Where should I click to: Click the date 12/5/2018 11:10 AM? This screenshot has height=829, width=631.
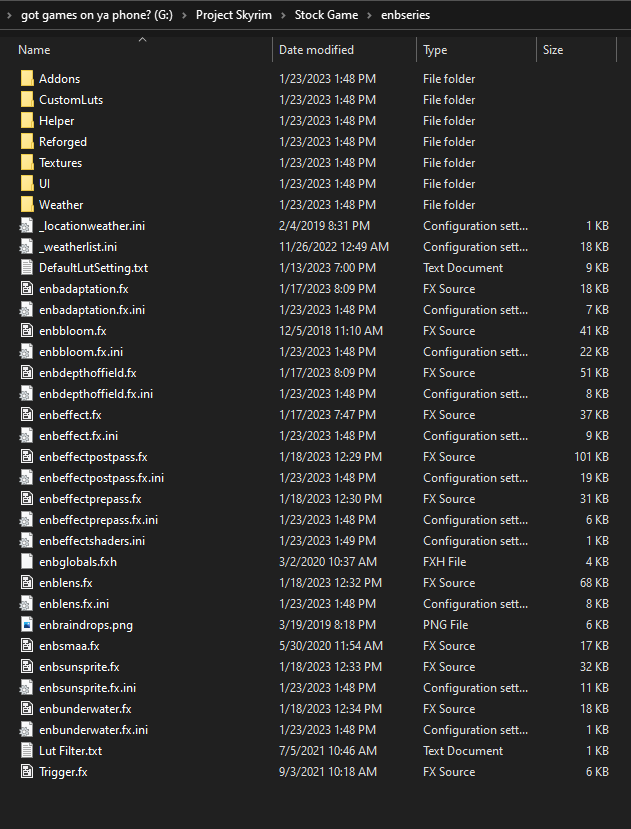(x=331, y=331)
